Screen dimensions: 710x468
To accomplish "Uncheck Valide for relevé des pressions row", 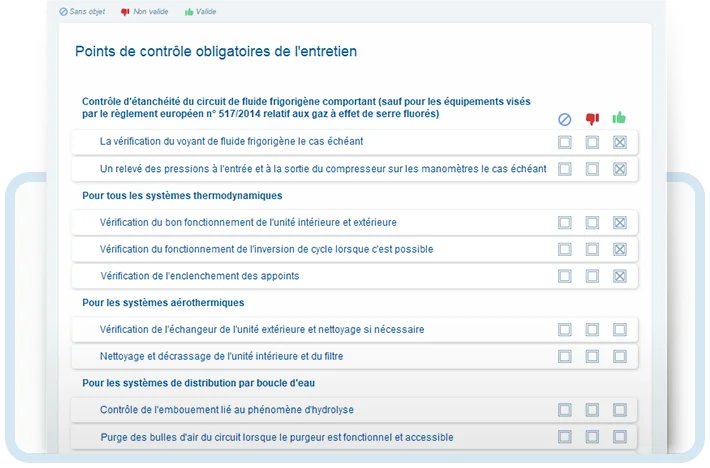I will 620,169.
